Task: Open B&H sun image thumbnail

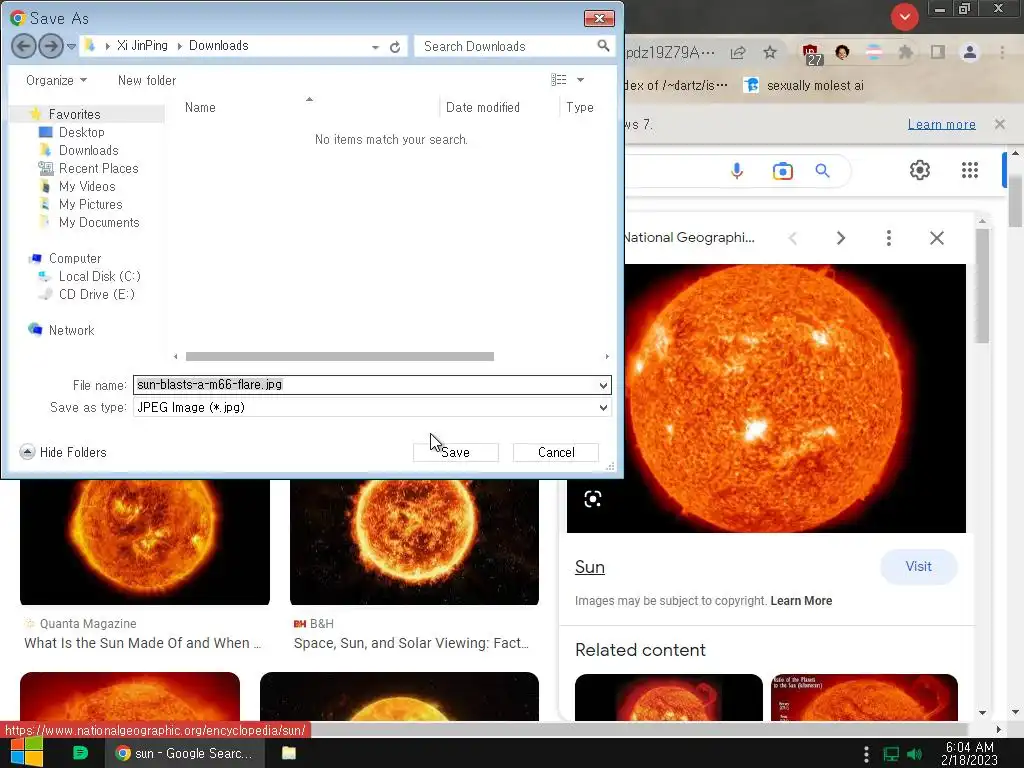Action: click(414, 542)
